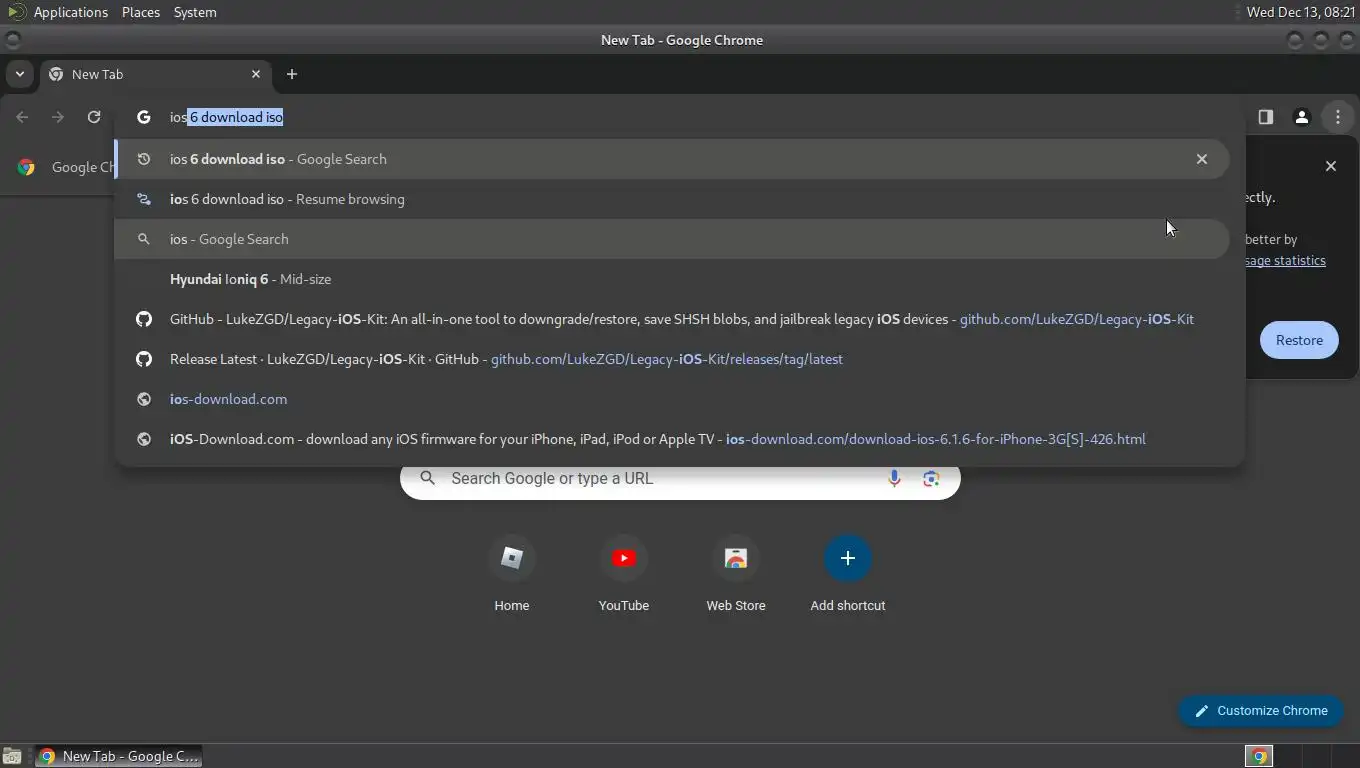Viewport: 1360px width, 768px height.
Task: Search by image with Google Lens icon
Action: click(931, 478)
